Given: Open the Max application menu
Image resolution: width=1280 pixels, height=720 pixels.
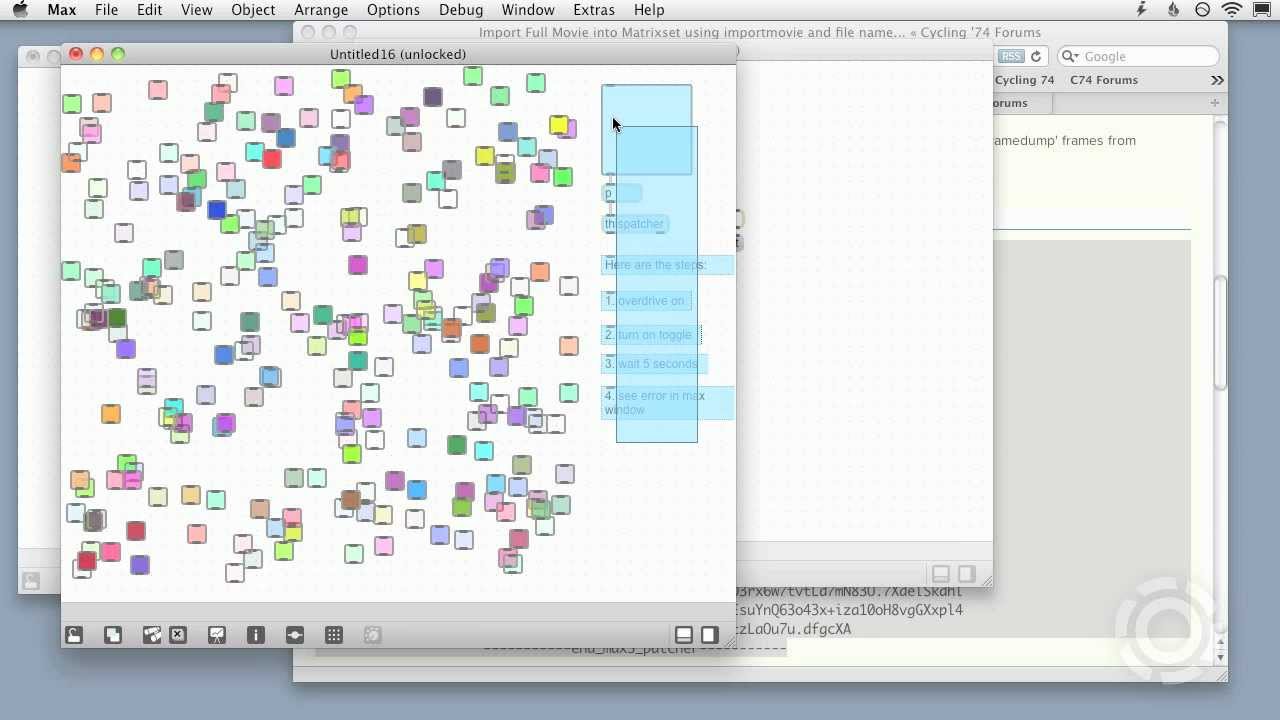Looking at the screenshot, I should [62, 10].
